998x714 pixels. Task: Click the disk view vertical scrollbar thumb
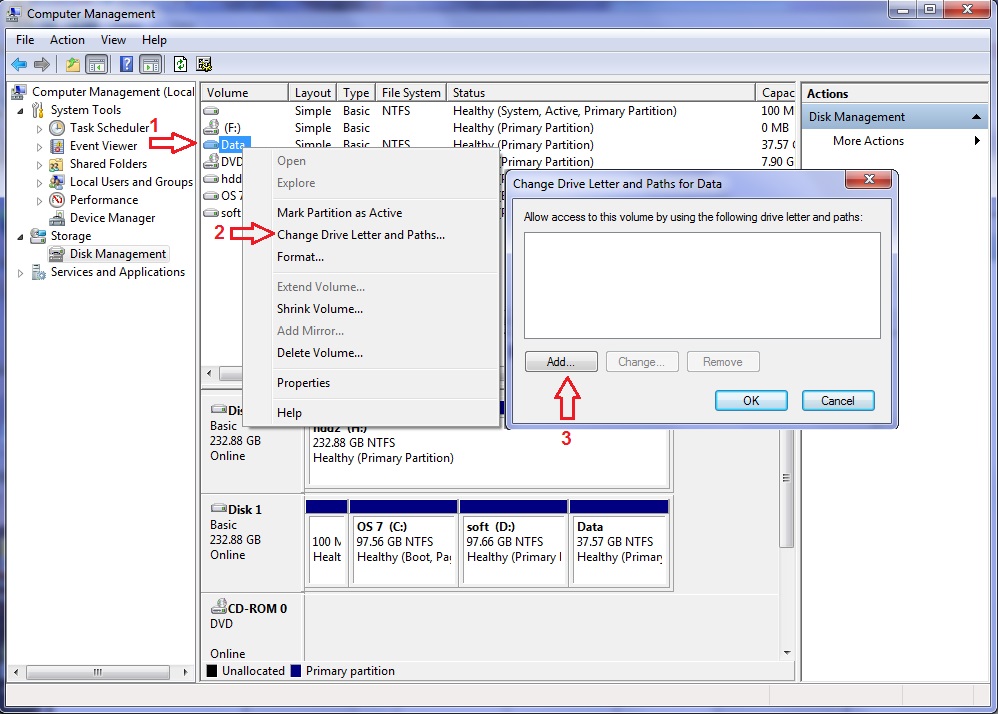pos(787,488)
